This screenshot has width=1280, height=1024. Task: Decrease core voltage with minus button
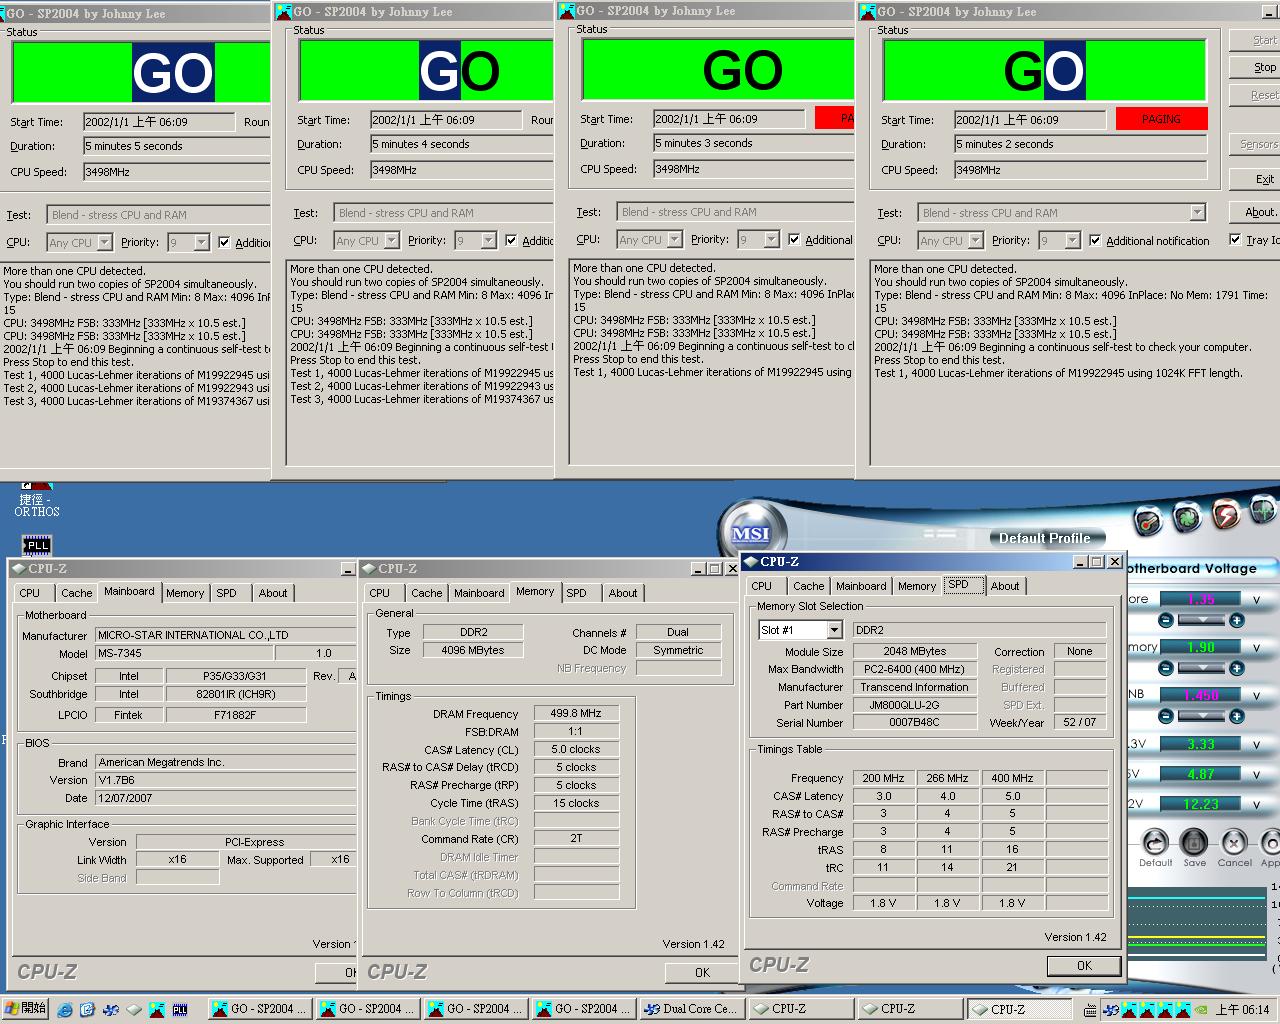[1165, 620]
